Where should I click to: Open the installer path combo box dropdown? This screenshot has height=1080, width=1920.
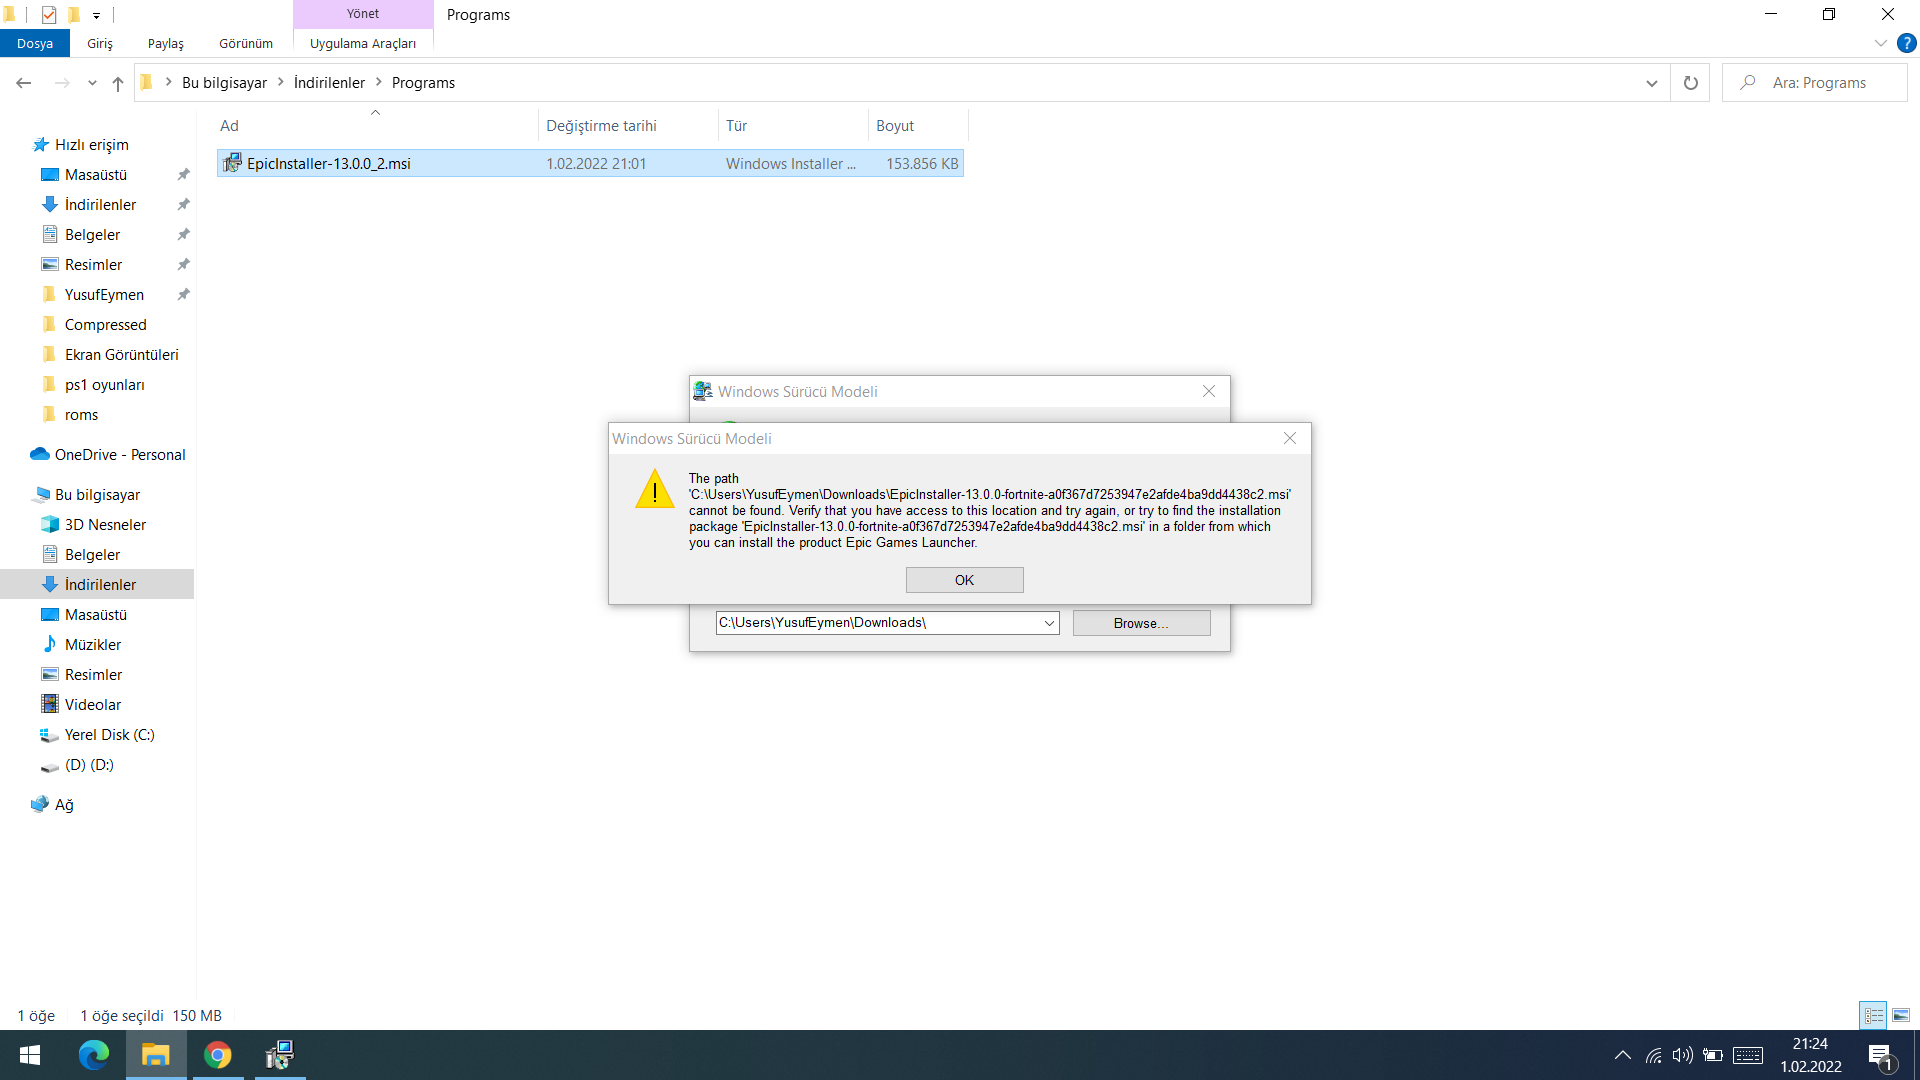tap(1049, 623)
